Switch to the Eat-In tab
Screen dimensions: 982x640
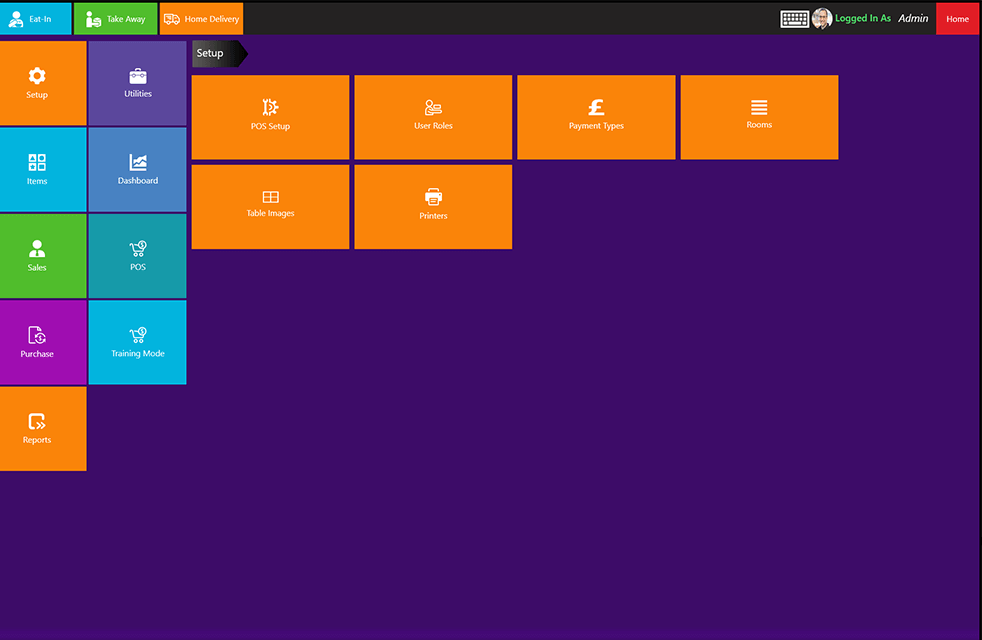(x=36, y=19)
